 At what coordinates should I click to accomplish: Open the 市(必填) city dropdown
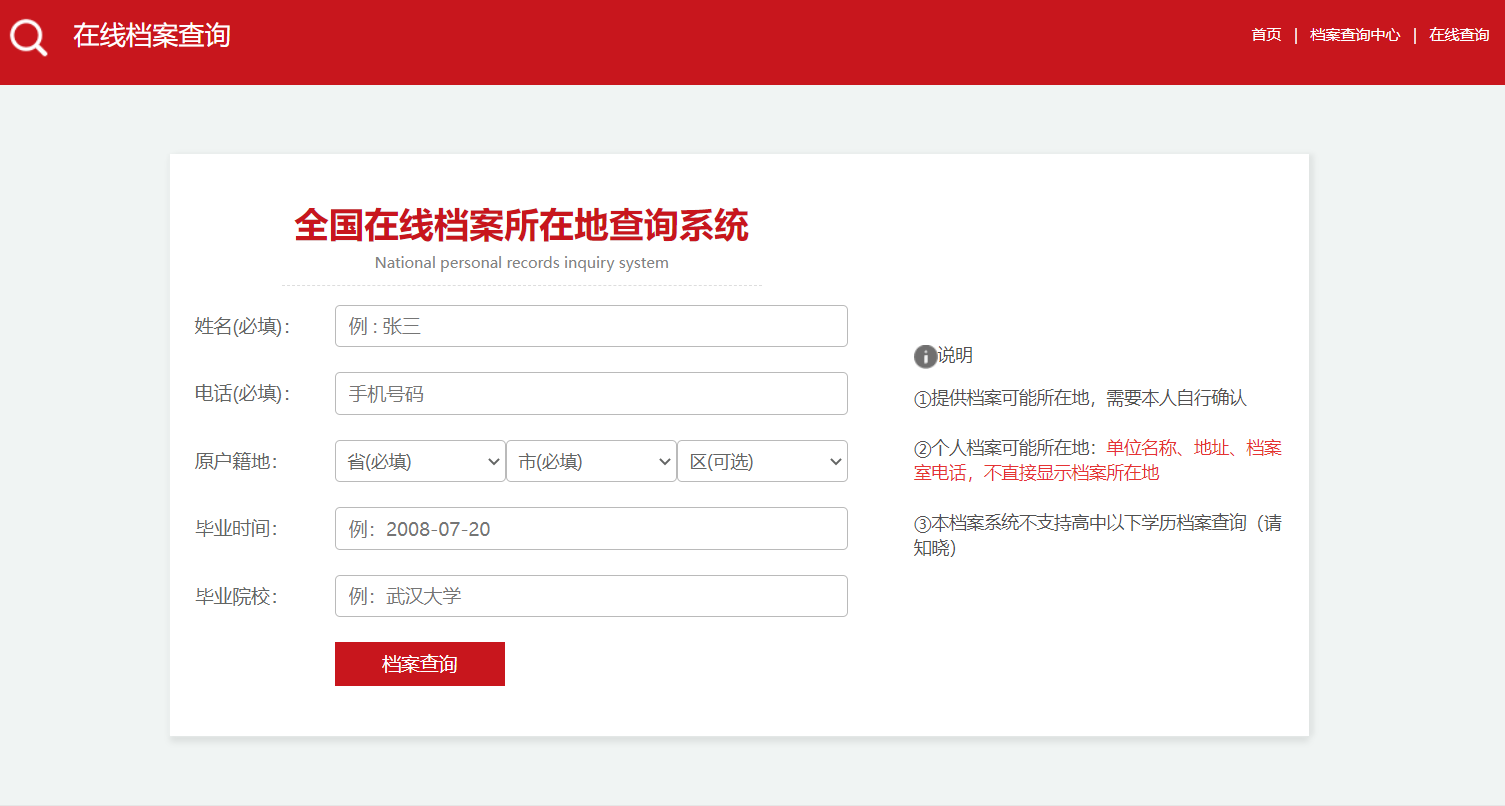click(591, 461)
